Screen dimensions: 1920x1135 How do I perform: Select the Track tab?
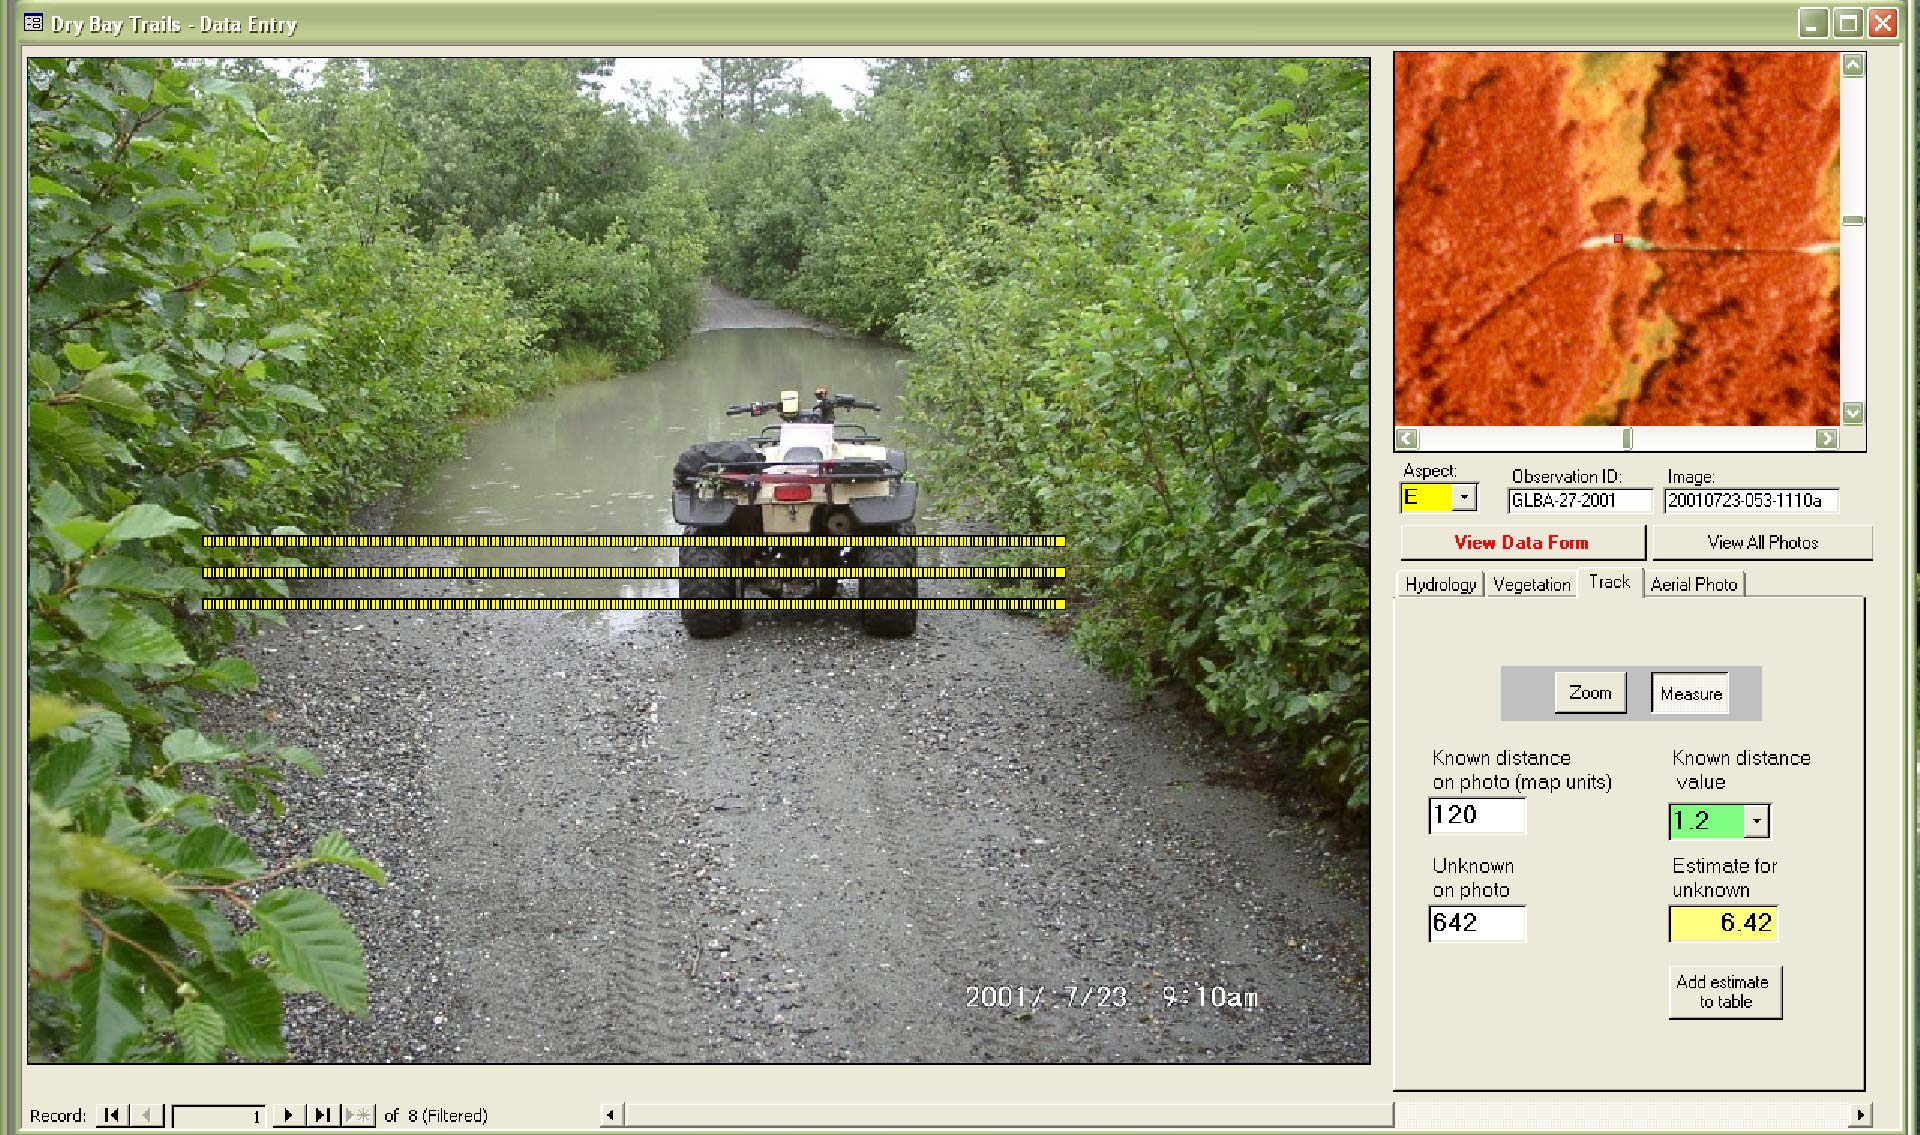[x=1609, y=582]
